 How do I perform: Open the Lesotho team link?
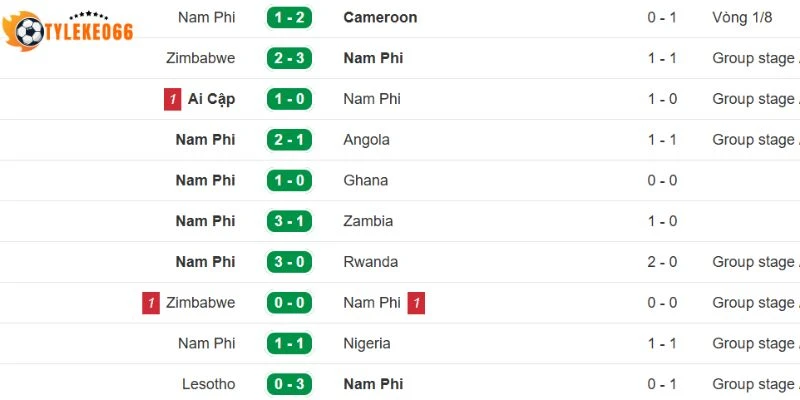(x=207, y=384)
